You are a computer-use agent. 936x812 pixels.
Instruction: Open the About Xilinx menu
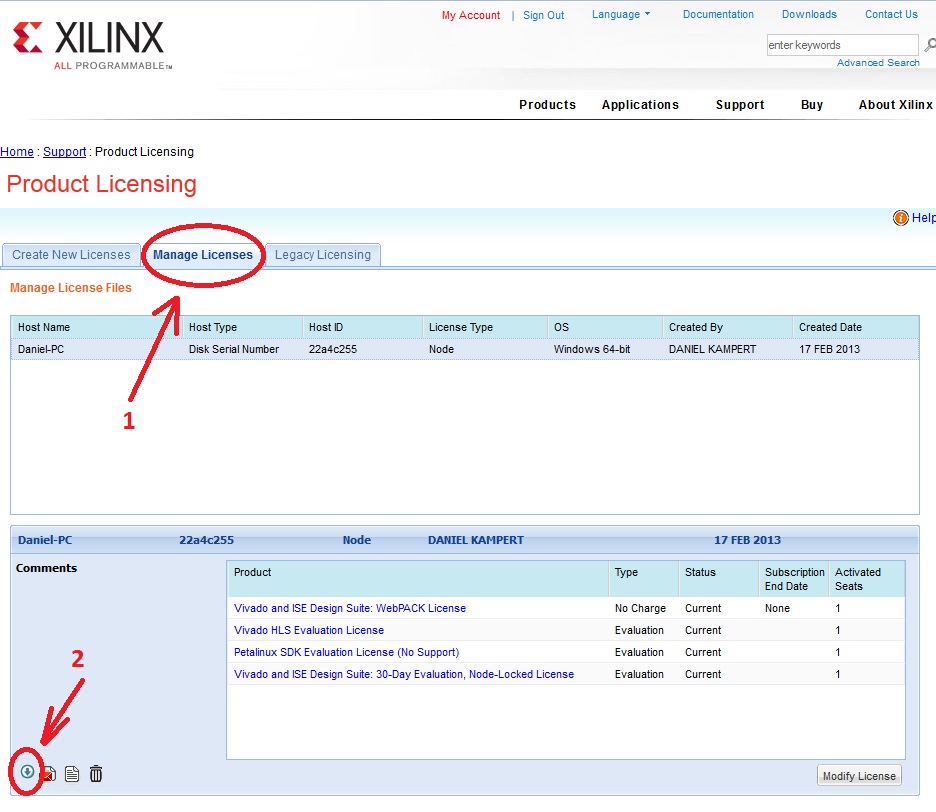(x=895, y=104)
